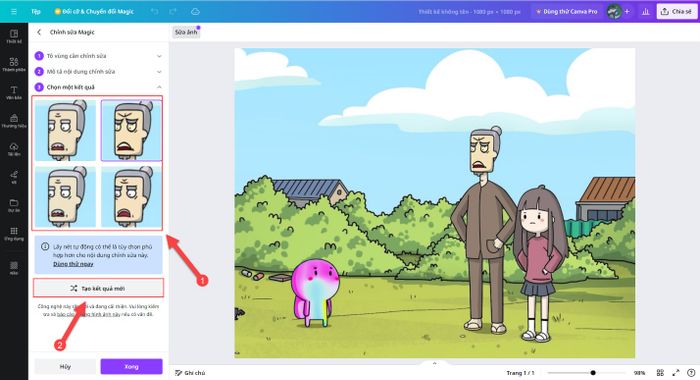700x380 pixels.
Task: Click the Dùng thử ngay link
Action: click(73, 264)
